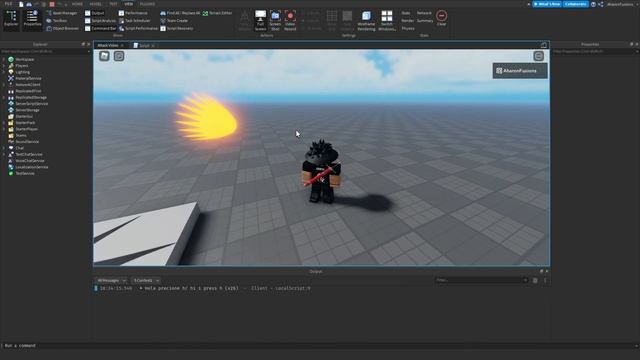The image size is (640, 360).
Task: Click the red Stop playtest button
Action: 52,4
